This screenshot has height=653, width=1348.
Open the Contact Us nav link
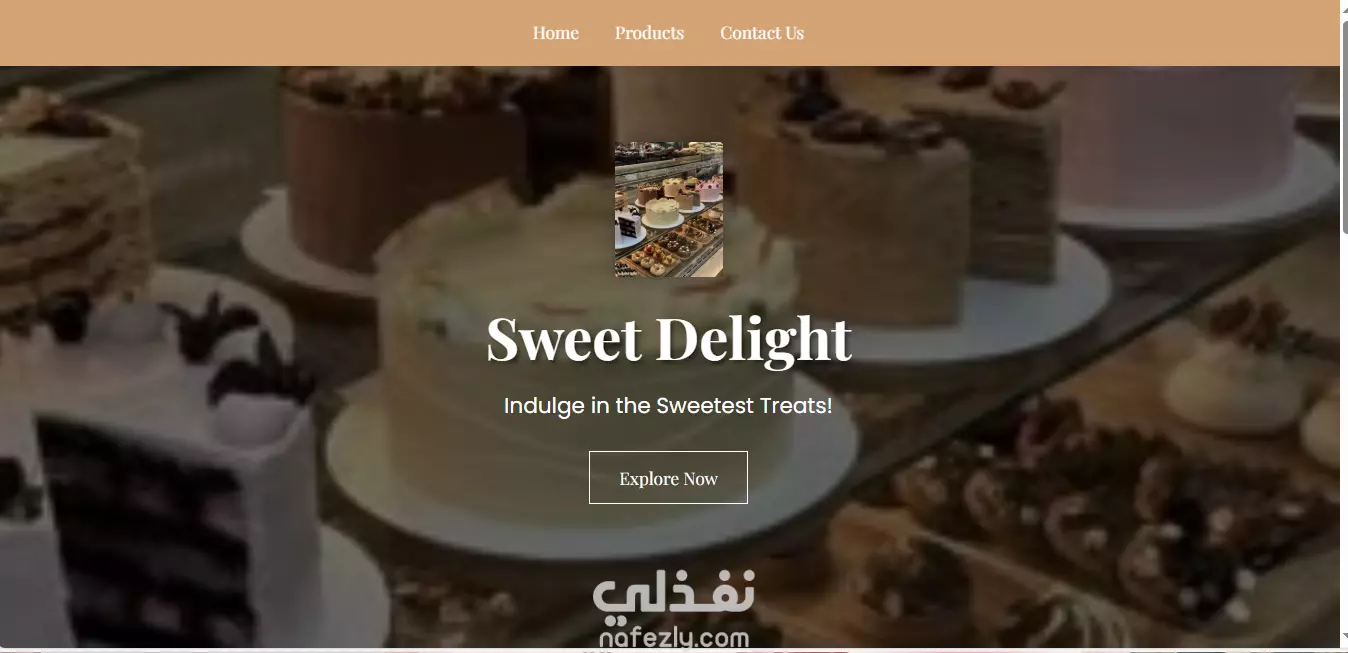(762, 33)
